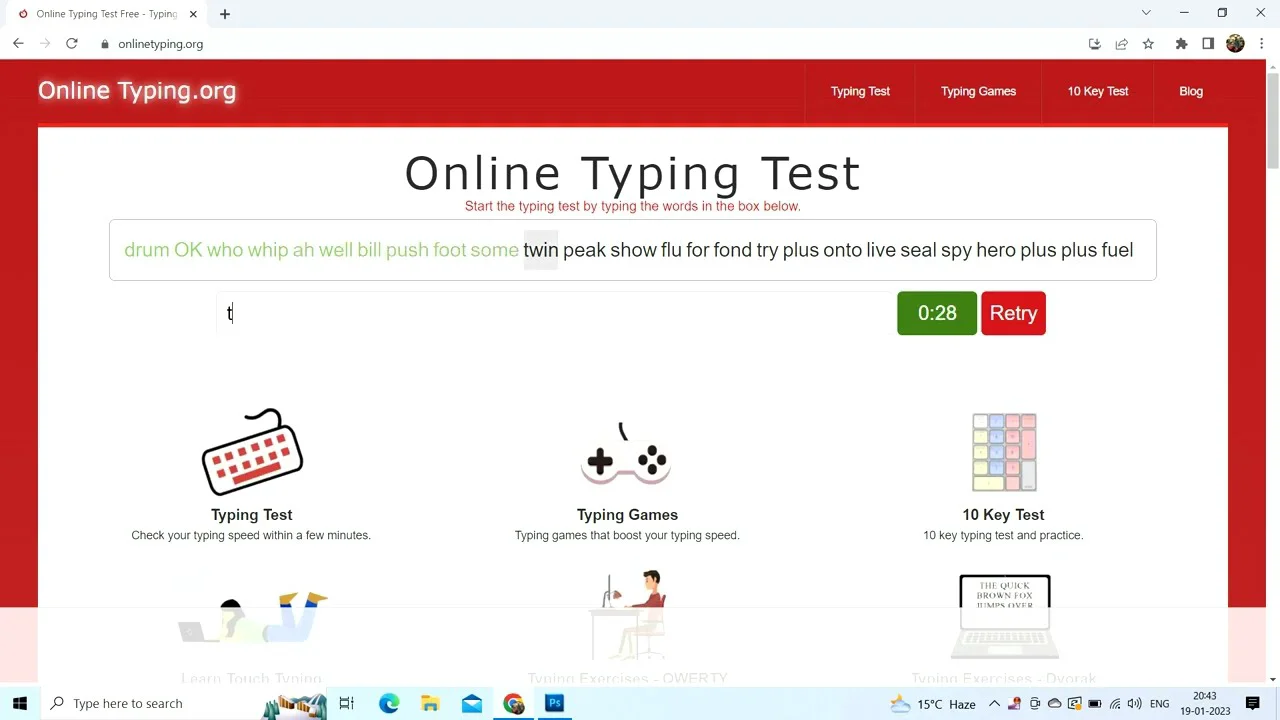
Task: Click the word "drum" in the test box
Action: pos(147,250)
